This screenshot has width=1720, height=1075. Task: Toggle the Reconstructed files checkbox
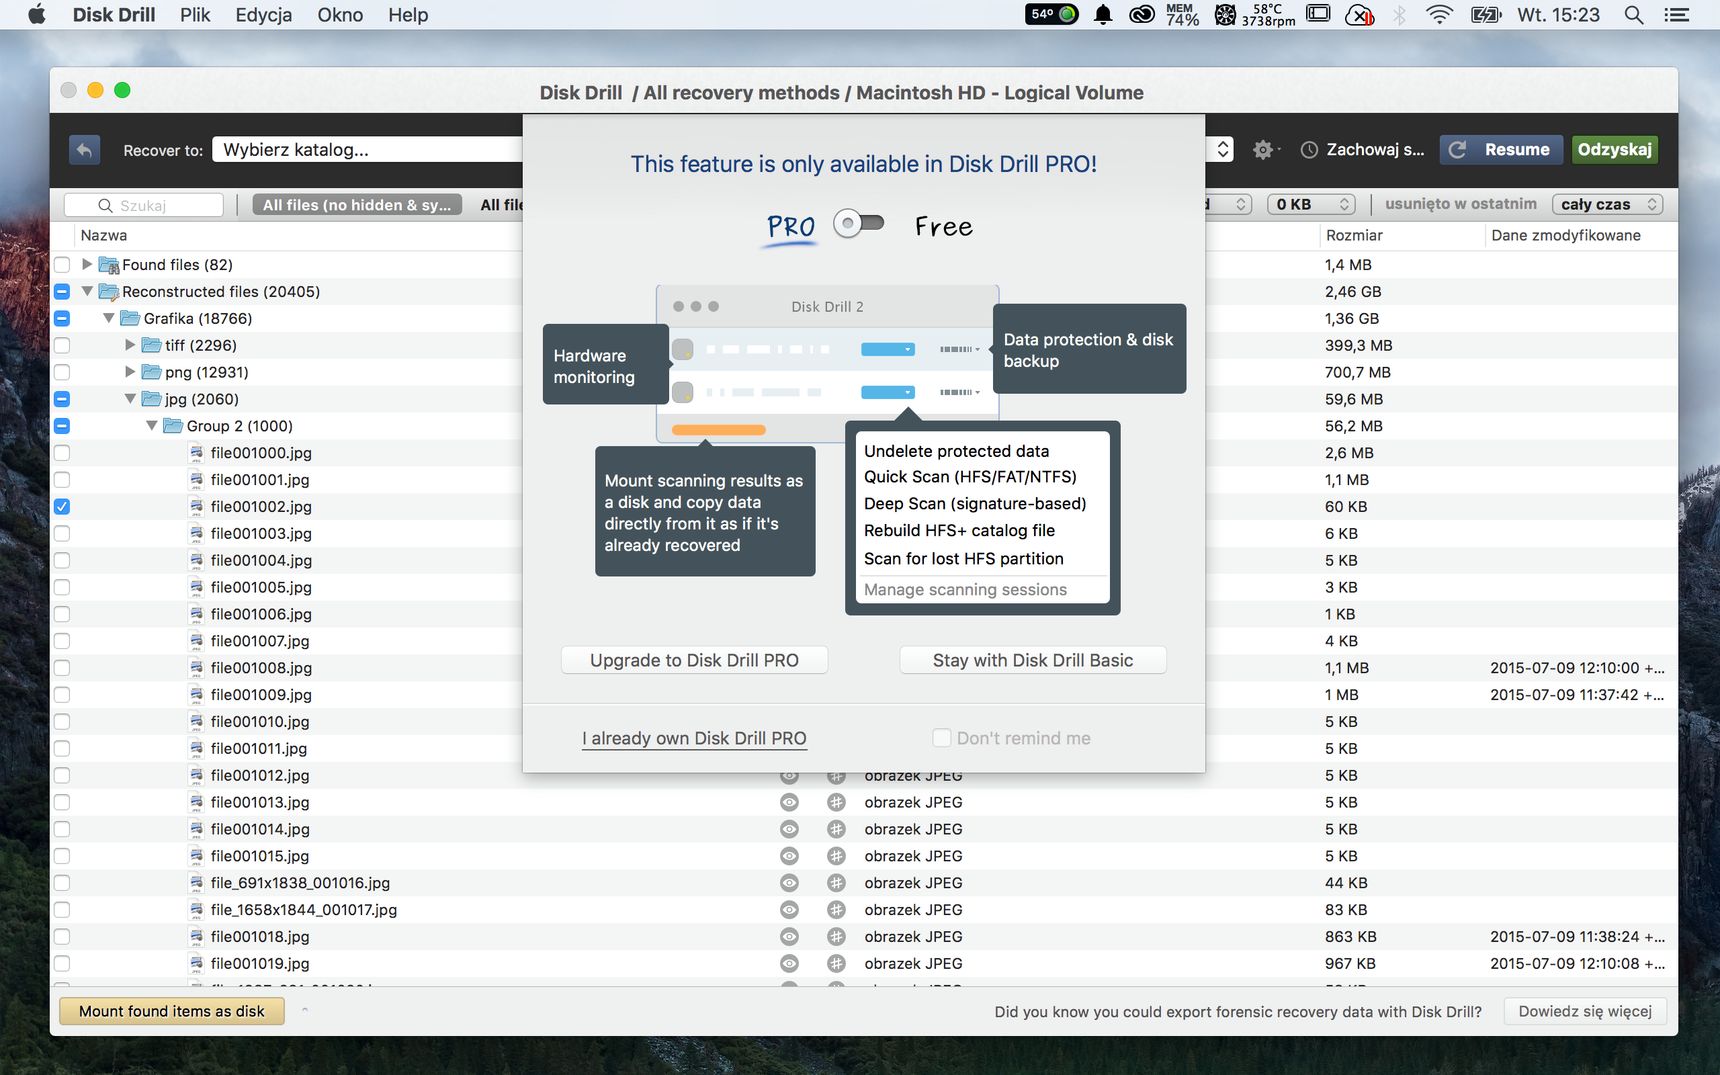point(62,292)
